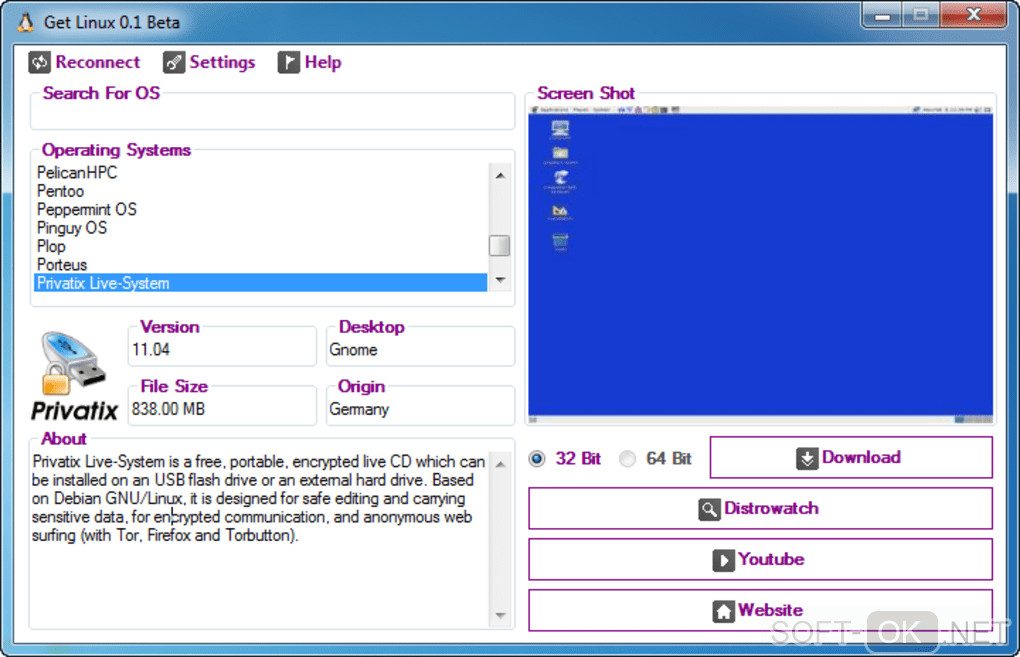
Task: Click the Operating Systems scrollbar thumb
Action: [x=500, y=246]
